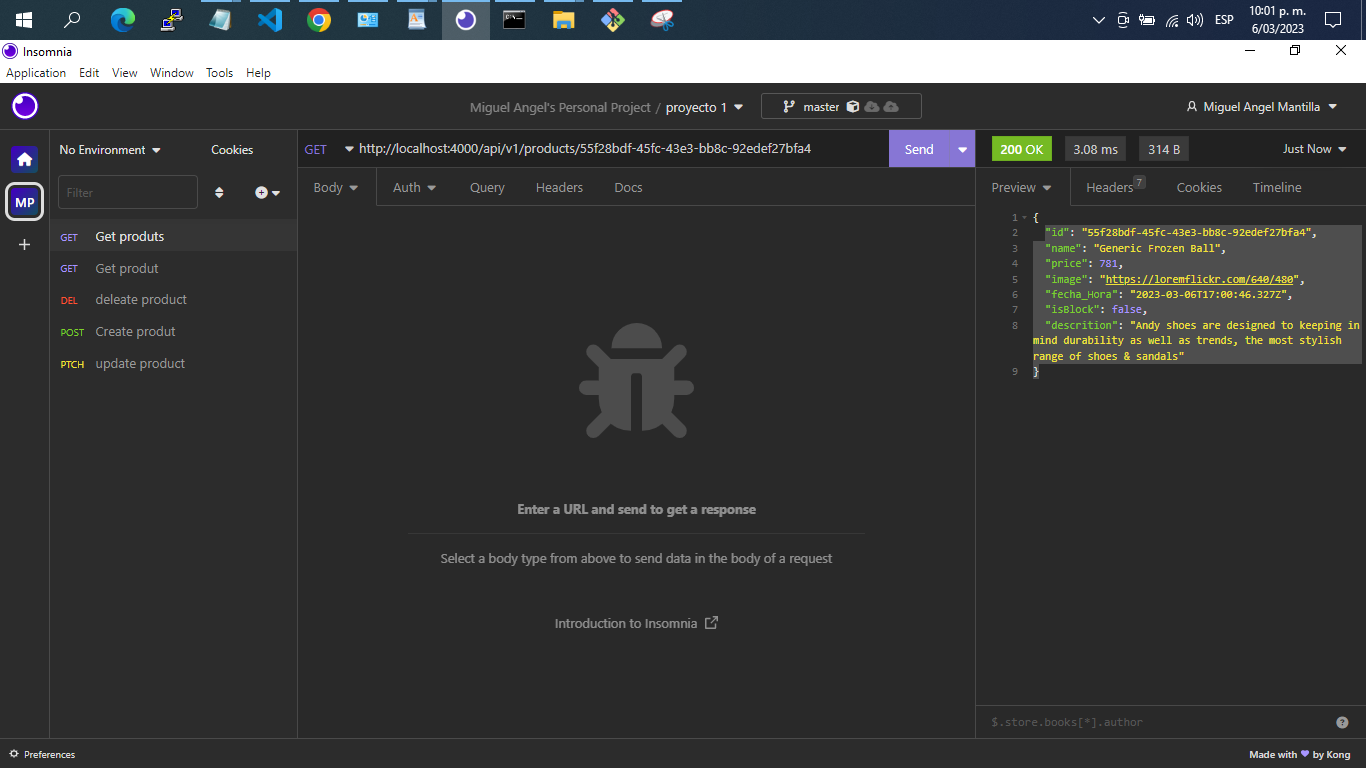Click the request sort icon beside the filter box
Image resolution: width=1366 pixels, height=768 pixels.
click(219, 192)
